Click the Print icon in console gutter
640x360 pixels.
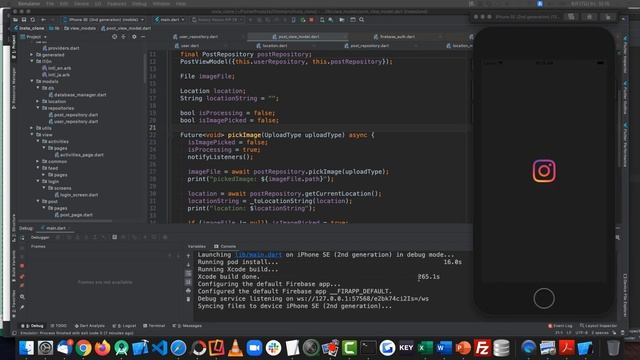tap(188, 291)
